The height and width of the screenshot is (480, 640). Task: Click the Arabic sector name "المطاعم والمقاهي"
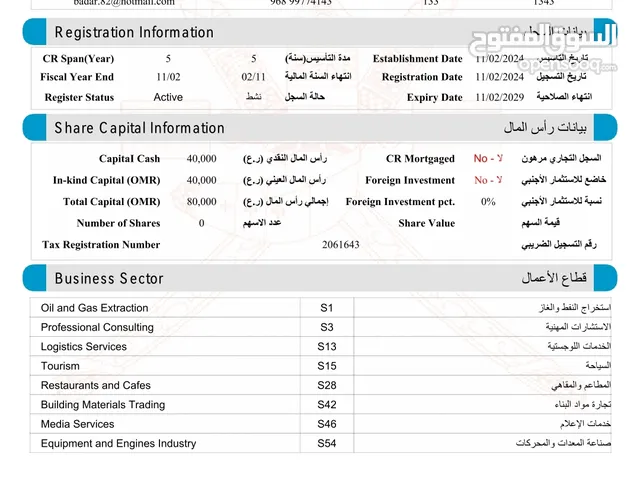(581, 384)
